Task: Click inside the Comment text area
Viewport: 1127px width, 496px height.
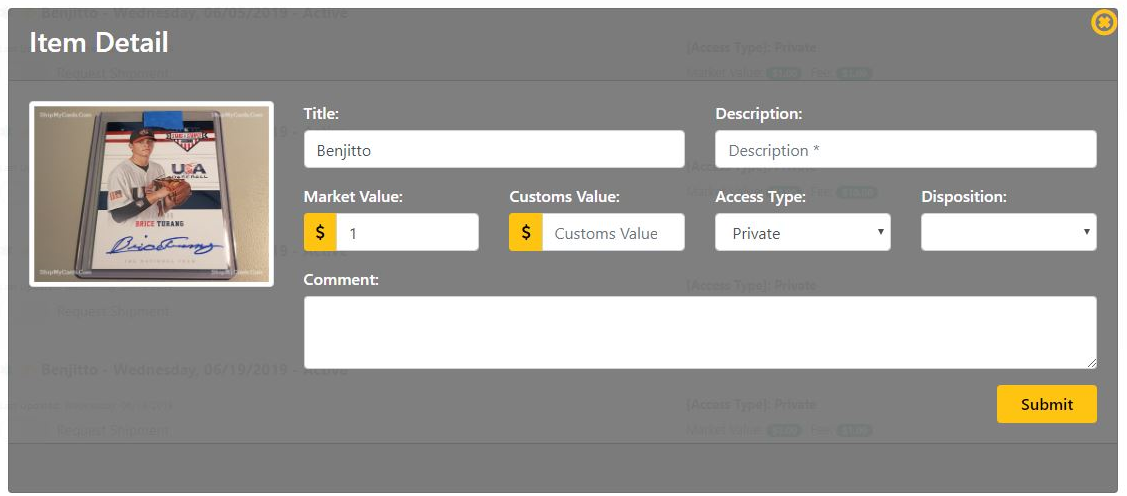Action: 700,333
